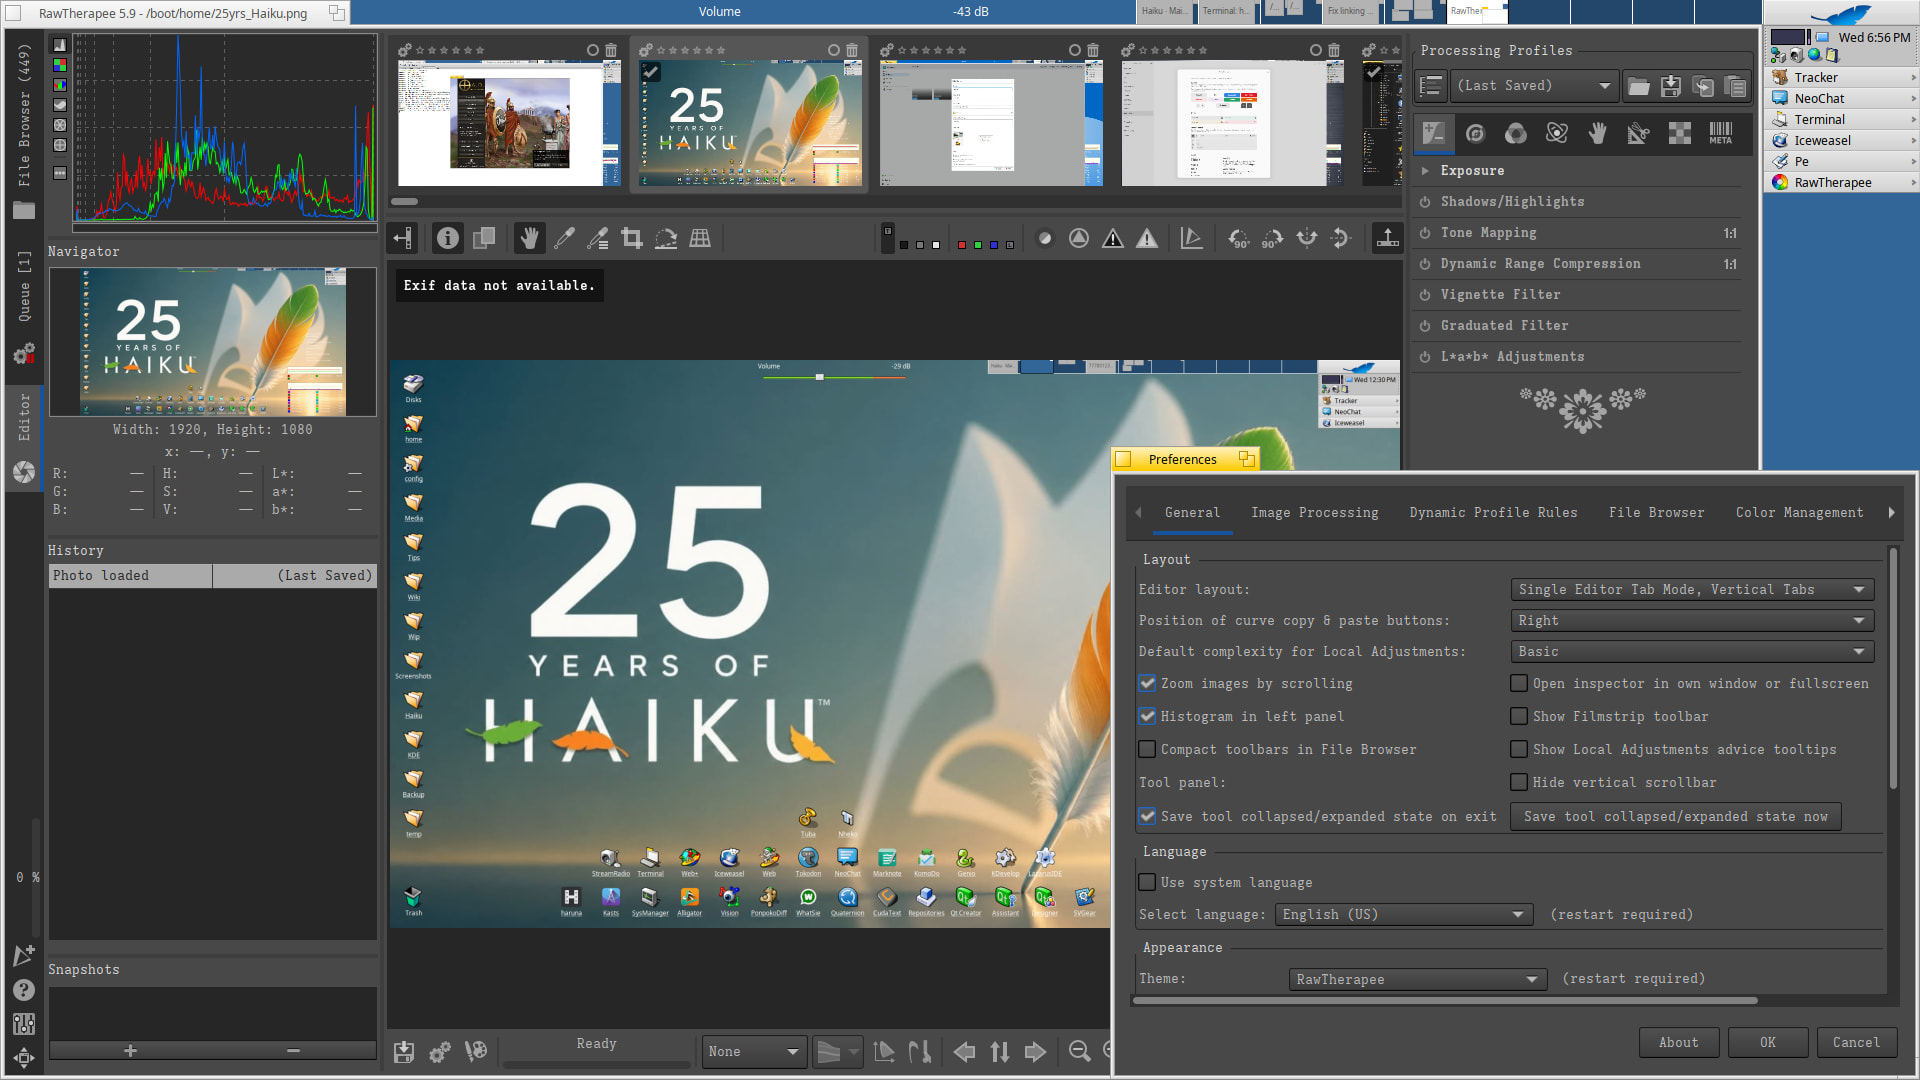The image size is (1920, 1080).
Task: Select the perspective correction grid tool
Action: tap(700, 238)
